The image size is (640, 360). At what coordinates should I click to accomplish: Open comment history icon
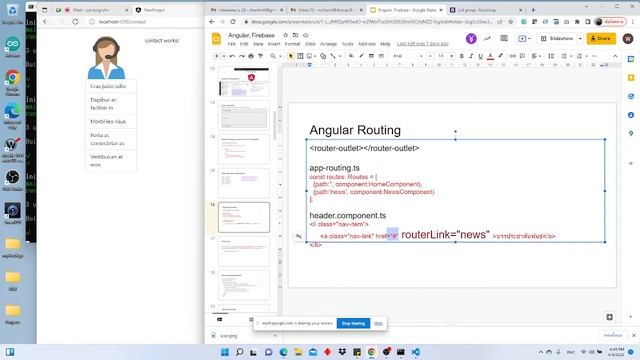(504, 38)
